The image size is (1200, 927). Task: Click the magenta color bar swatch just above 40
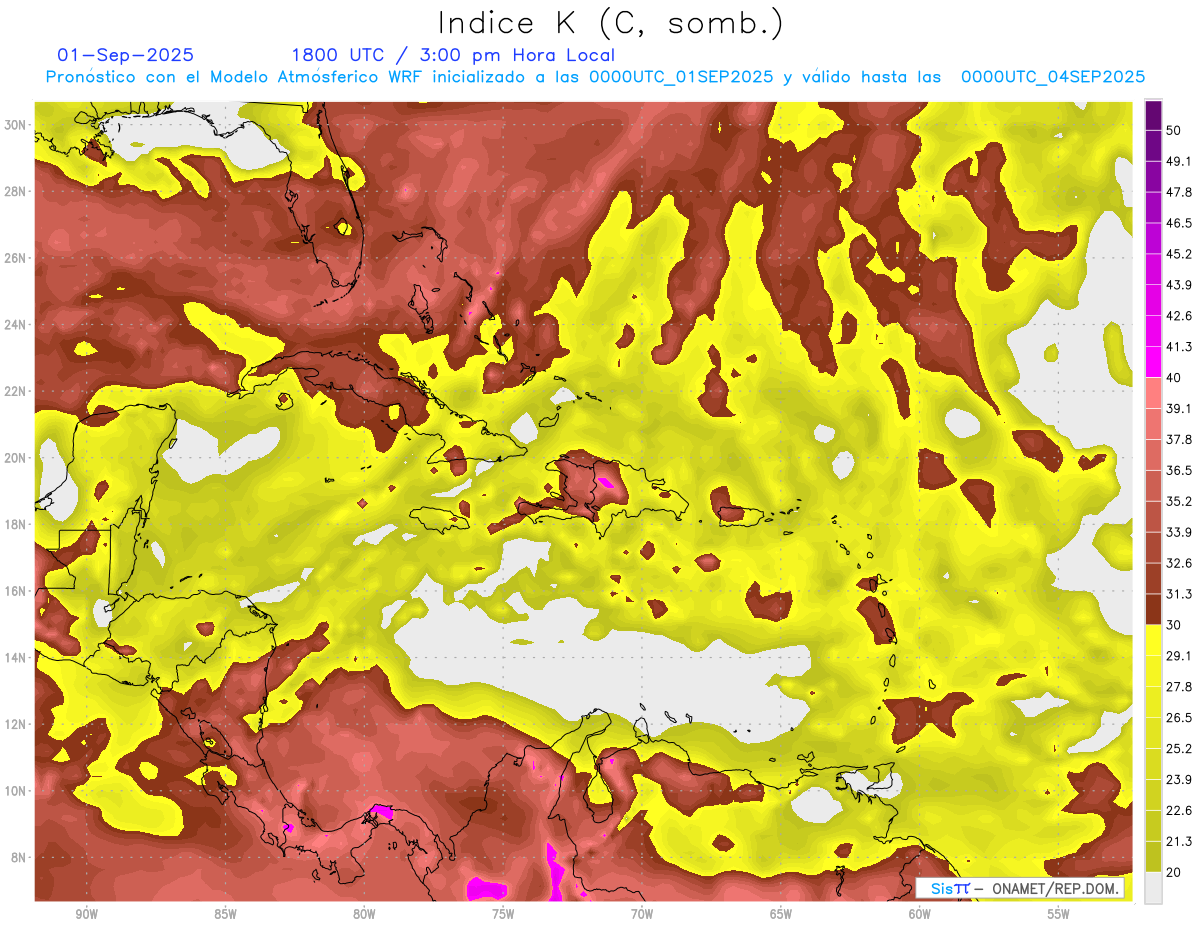coord(1153,362)
